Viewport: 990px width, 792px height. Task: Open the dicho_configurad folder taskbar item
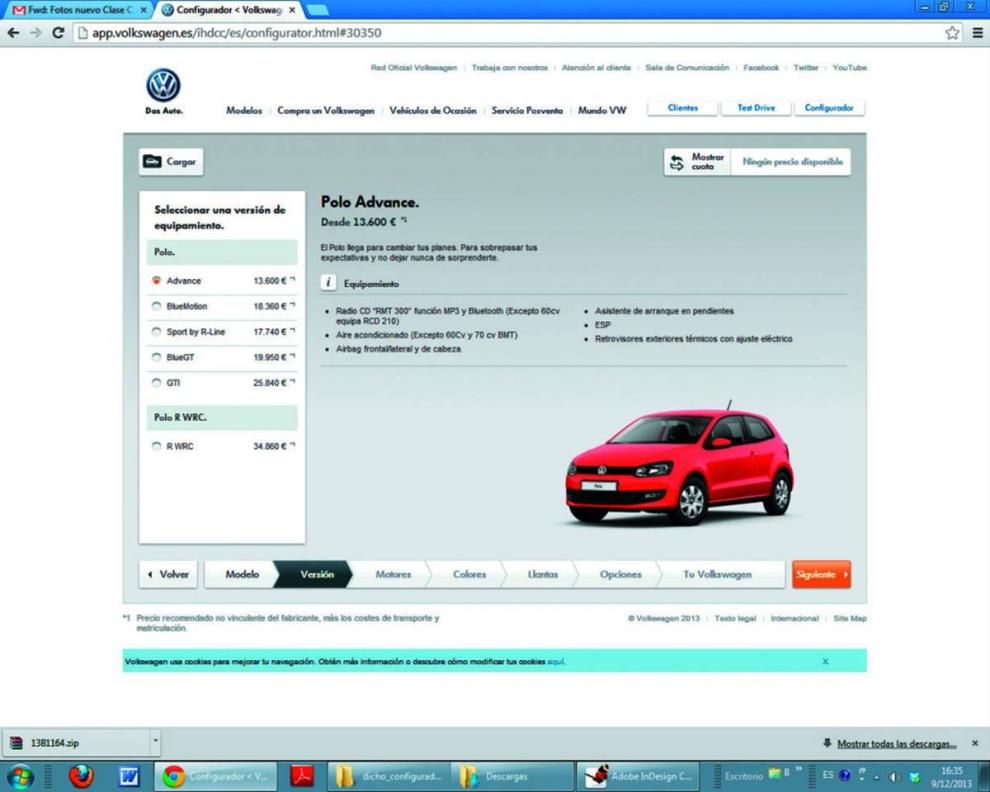pos(390,776)
